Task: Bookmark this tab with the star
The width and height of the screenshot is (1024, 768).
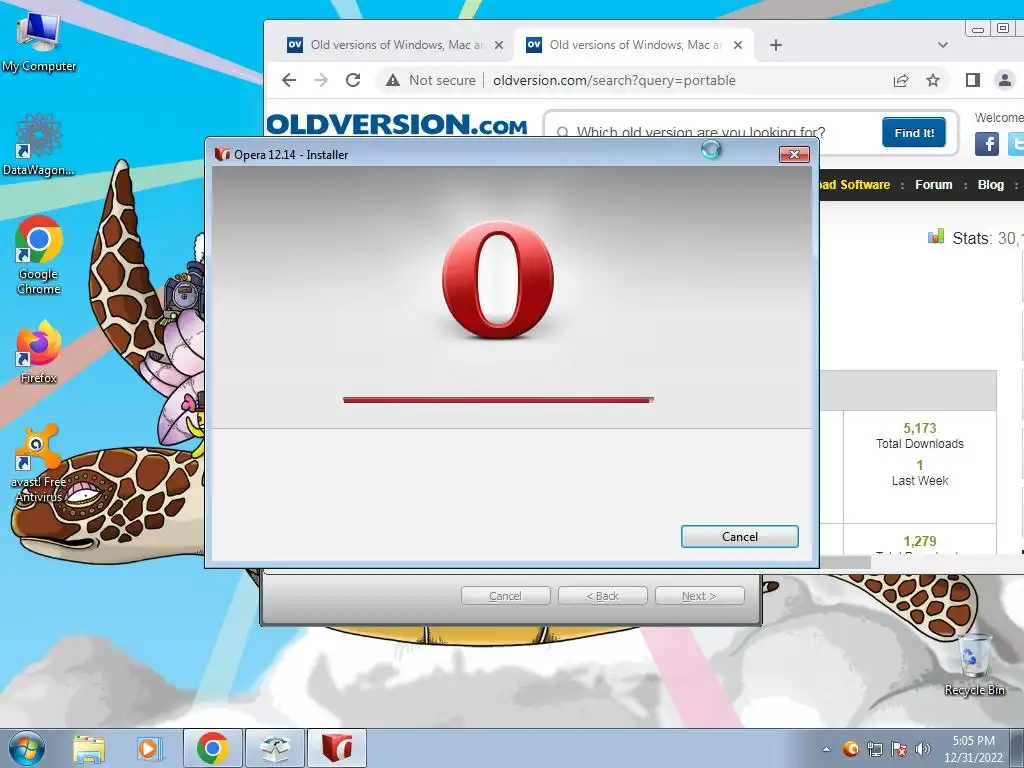Action: click(x=933, y=80)
